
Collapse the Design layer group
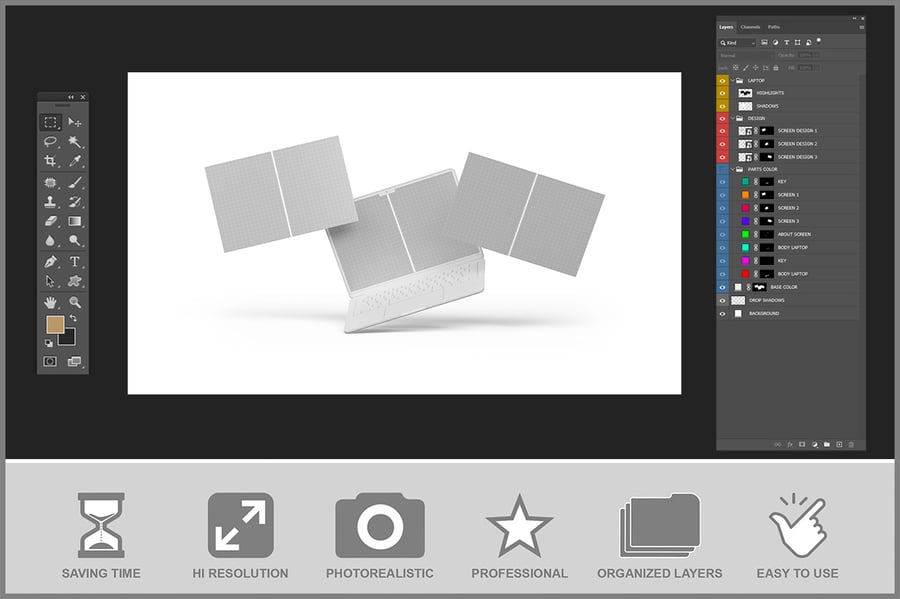coord(732,118)
